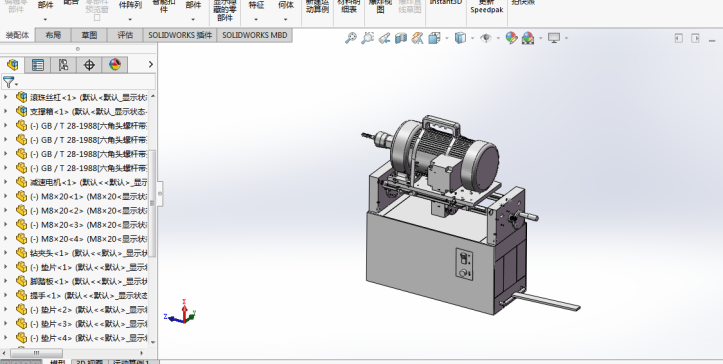Expand the 钻夹头<1> tree node
The width and height of the screenshot is (723, 364).
[6, 252]
